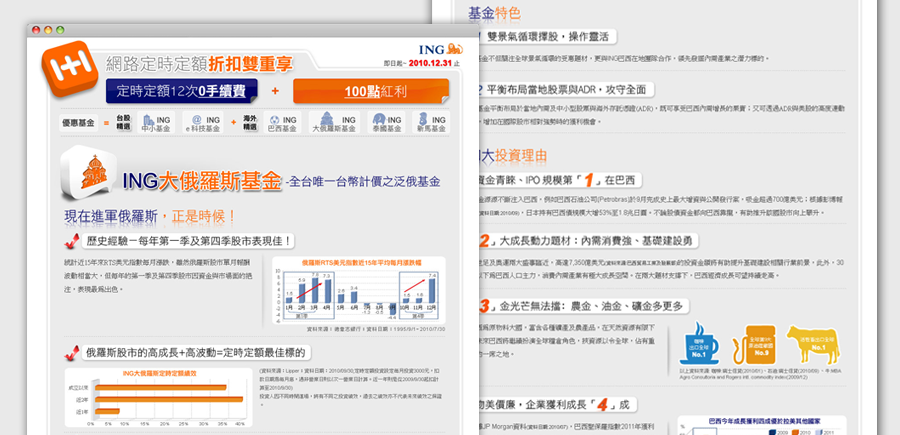Click the ING大俄羅斯定時定額績效 chart
900x435 pixels.
pyautogui.click(x=158, y=397)
